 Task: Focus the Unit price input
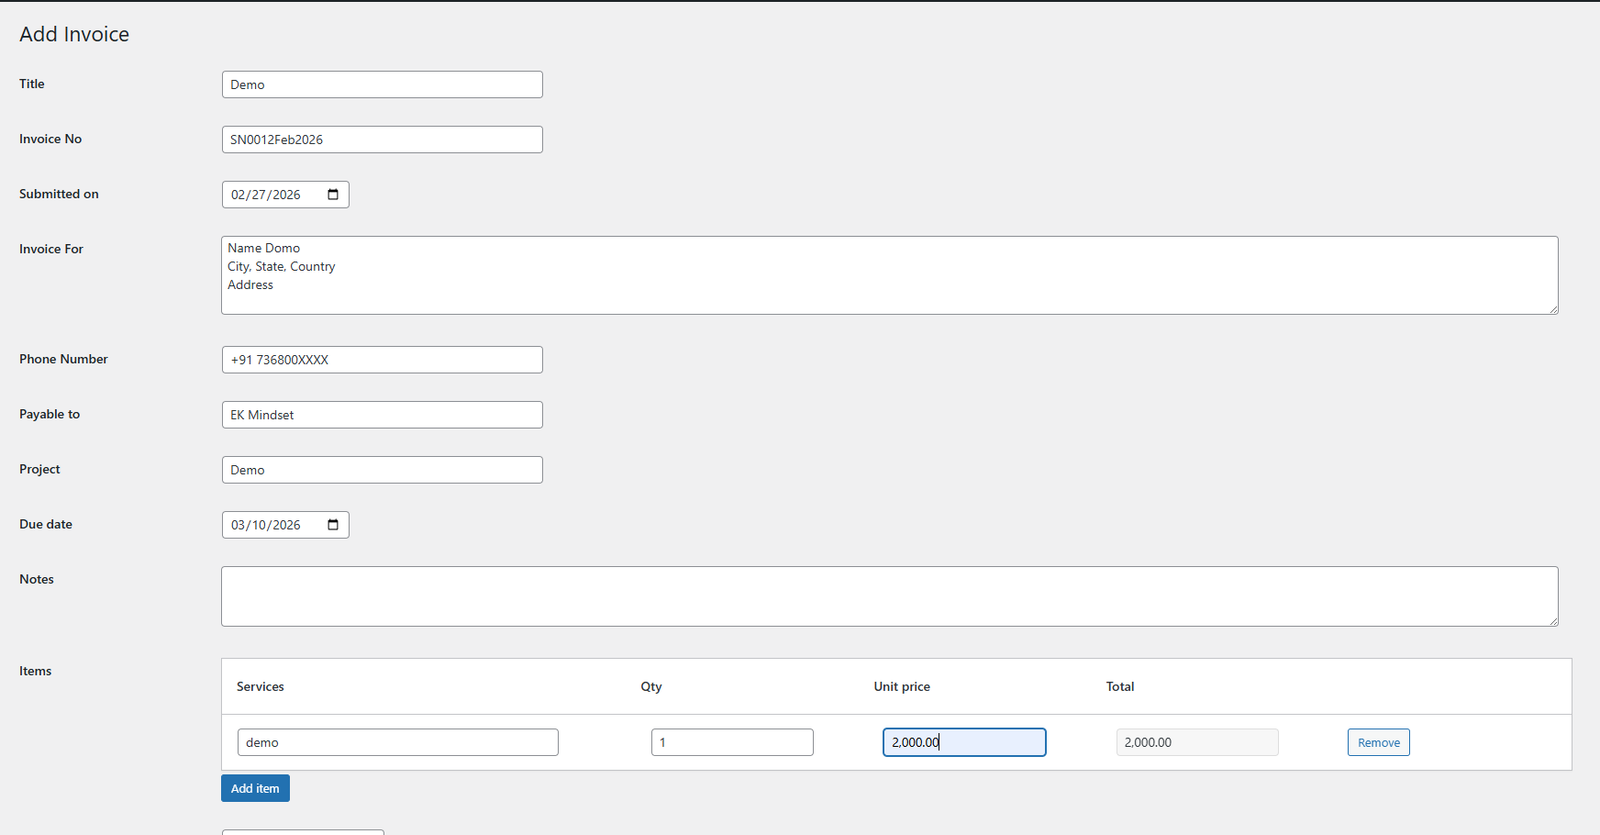pos(963,742)
